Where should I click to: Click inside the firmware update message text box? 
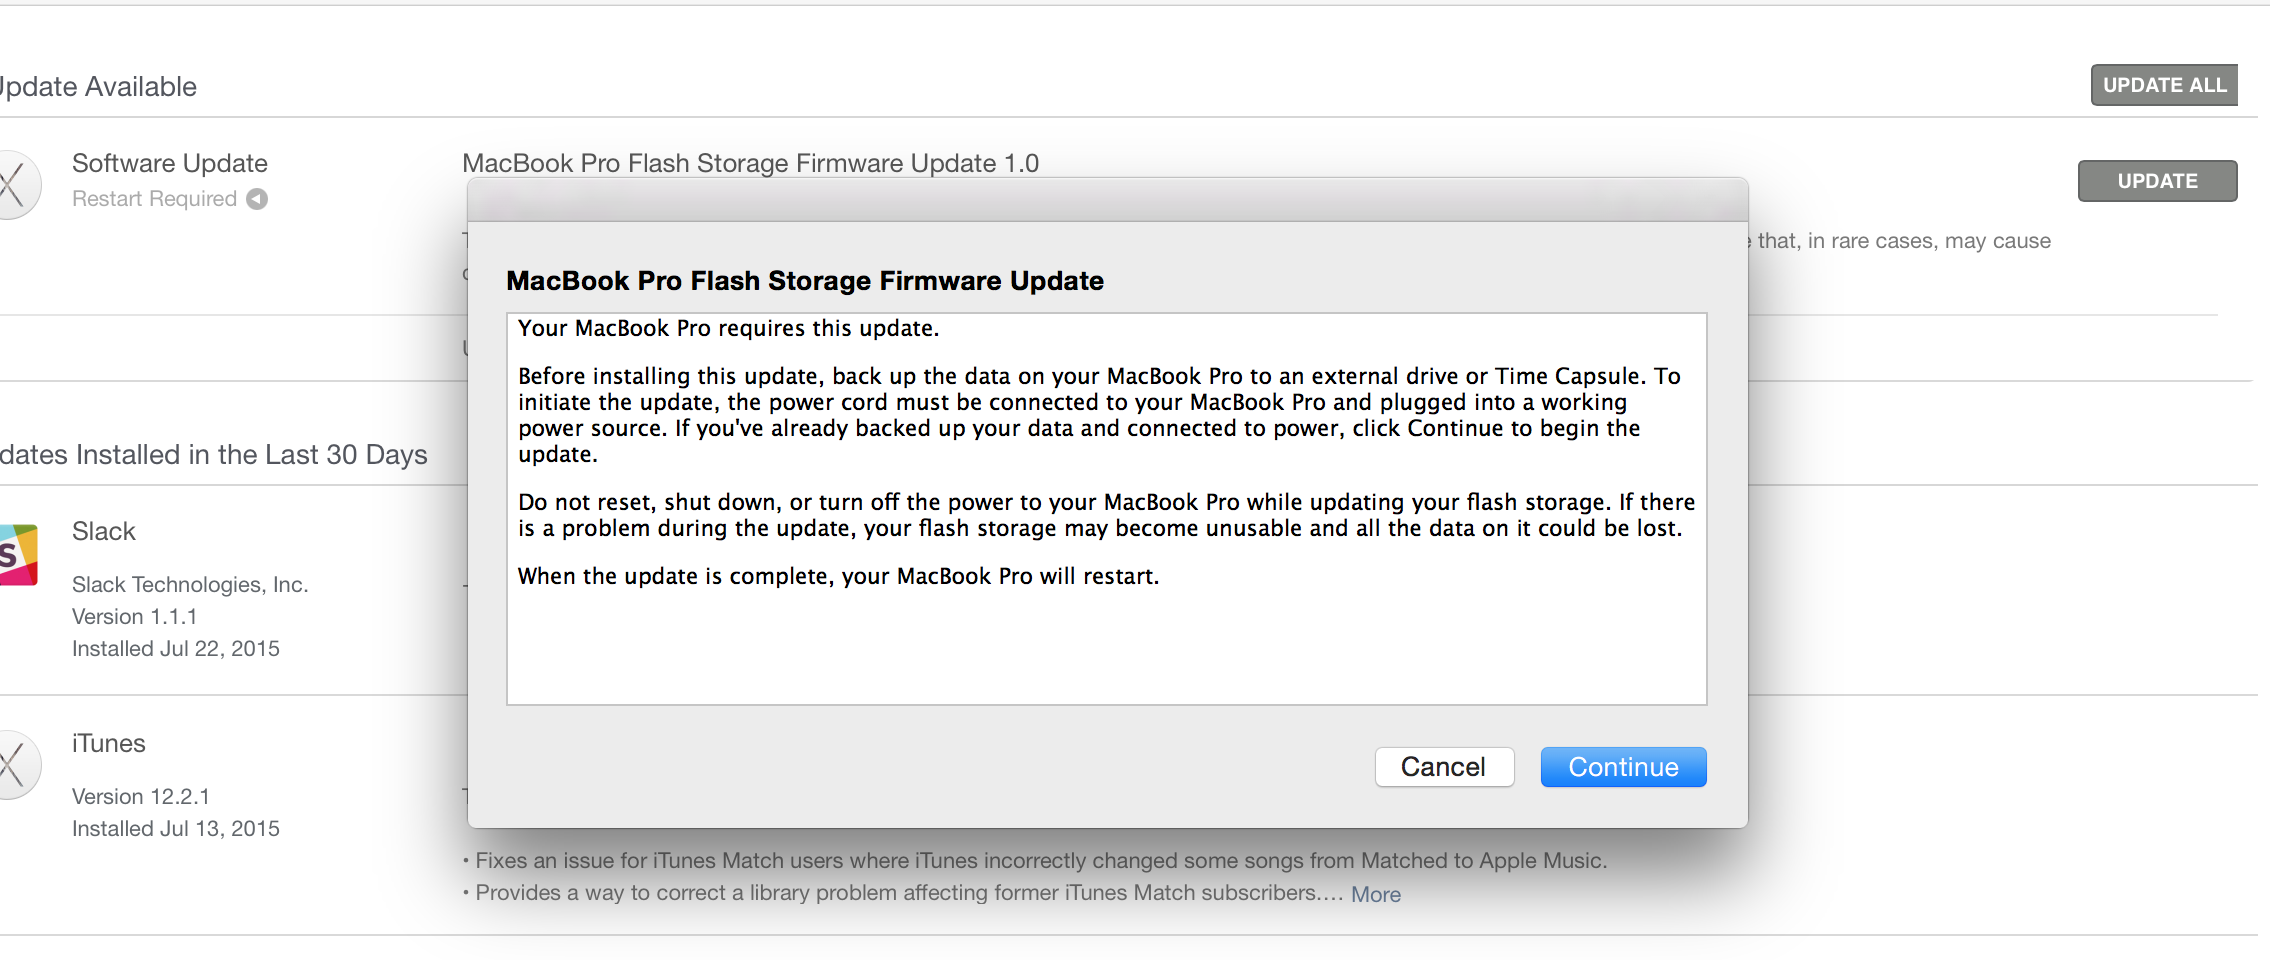[1107, 509]
